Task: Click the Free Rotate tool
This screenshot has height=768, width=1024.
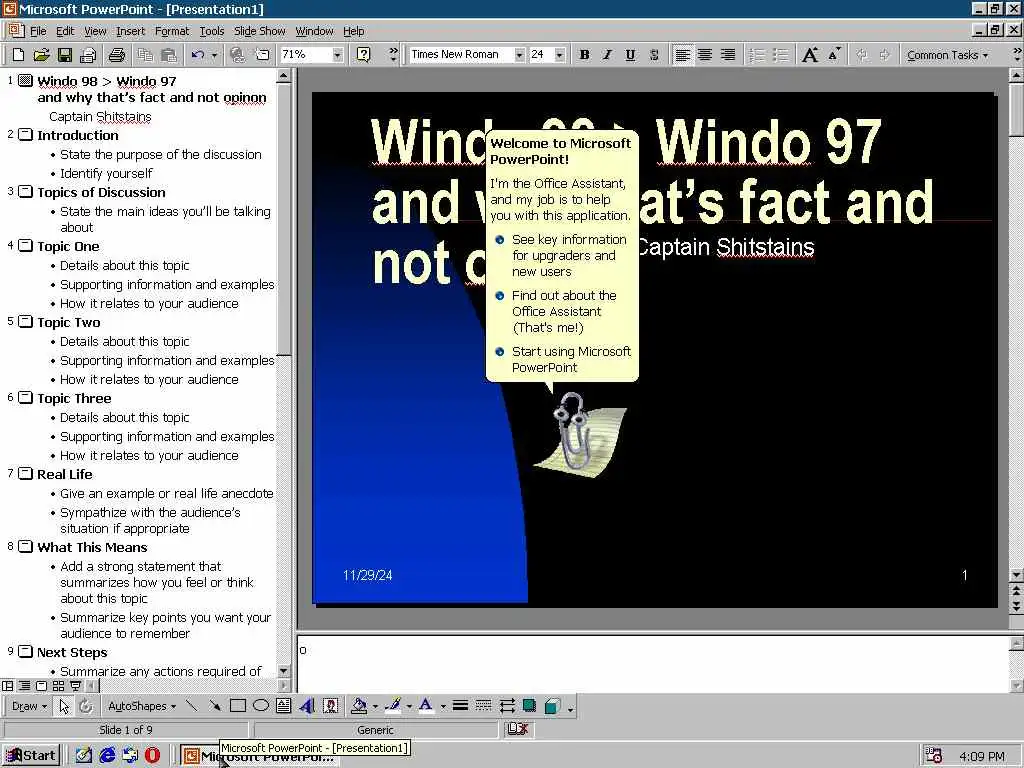Action: tap(86, 706)
